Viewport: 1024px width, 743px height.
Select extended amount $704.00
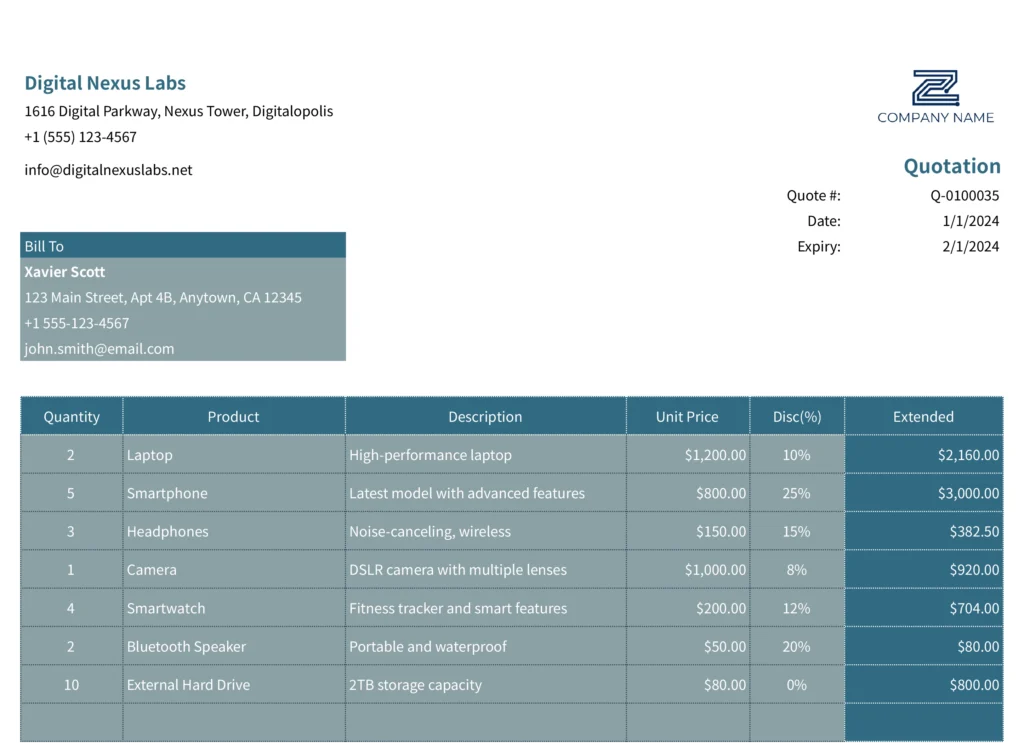923,608
